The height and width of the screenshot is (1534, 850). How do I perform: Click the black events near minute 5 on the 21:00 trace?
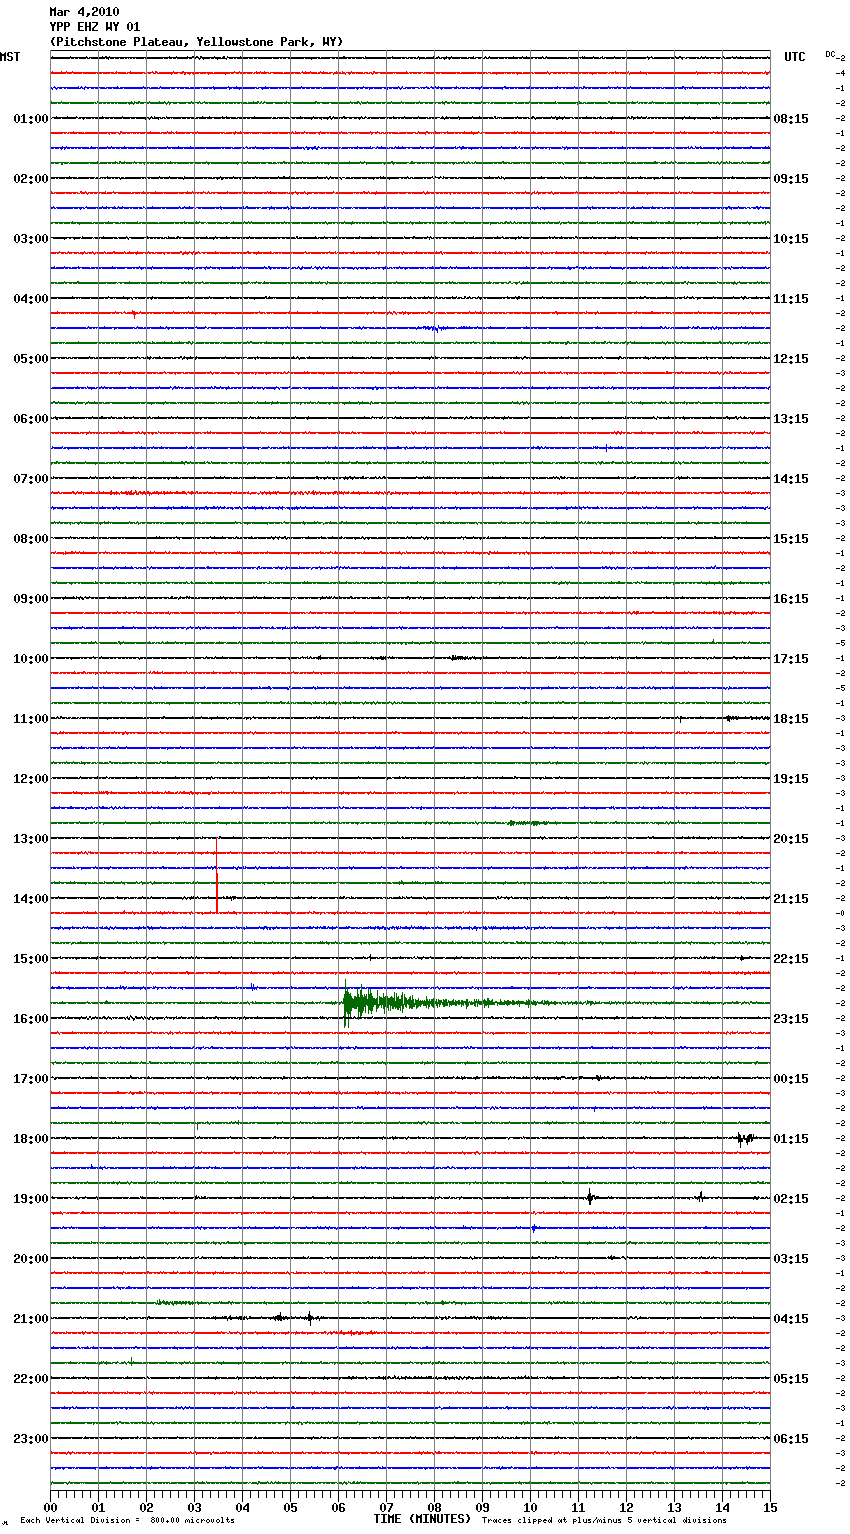coord(294,1318)
